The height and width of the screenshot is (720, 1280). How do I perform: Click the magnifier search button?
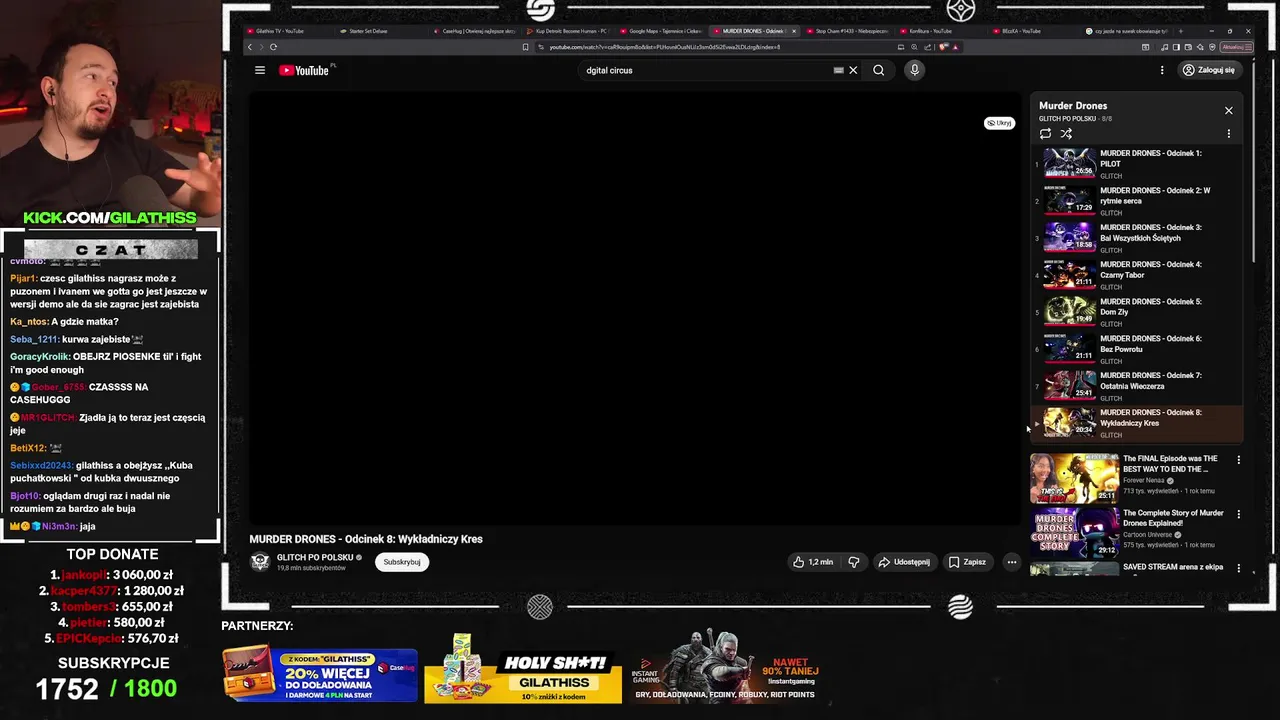click(x=878, y=70)
